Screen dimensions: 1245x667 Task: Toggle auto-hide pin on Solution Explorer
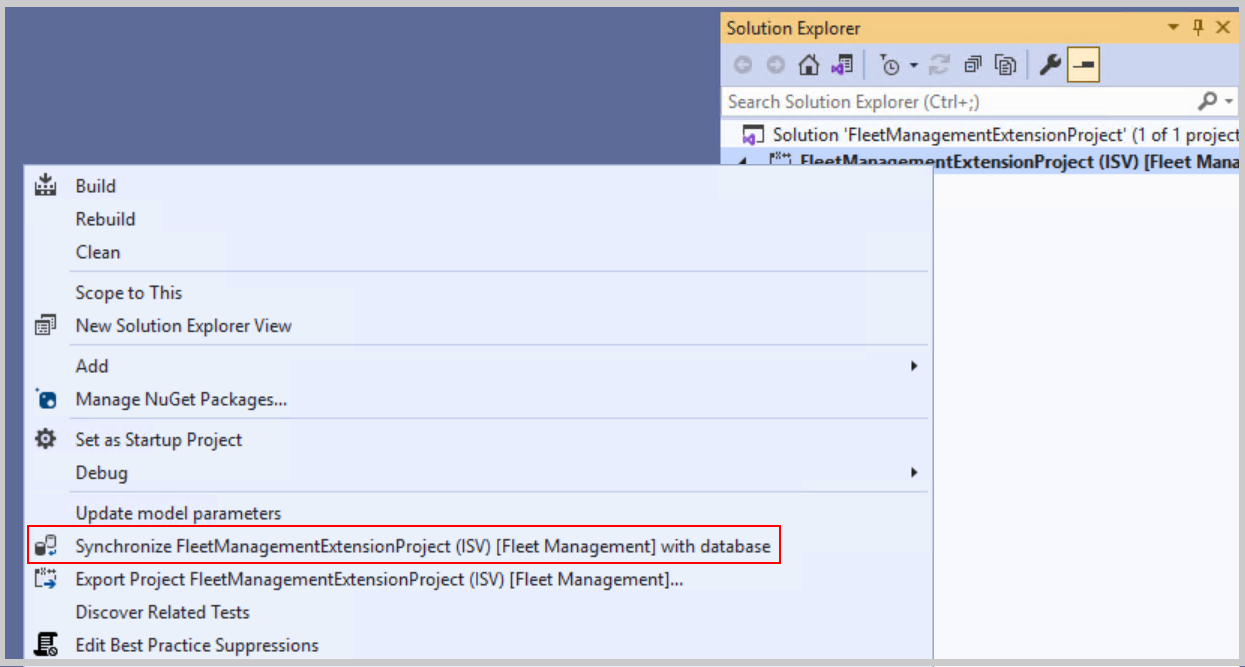pyautogui.click(x=1198, y=28)
